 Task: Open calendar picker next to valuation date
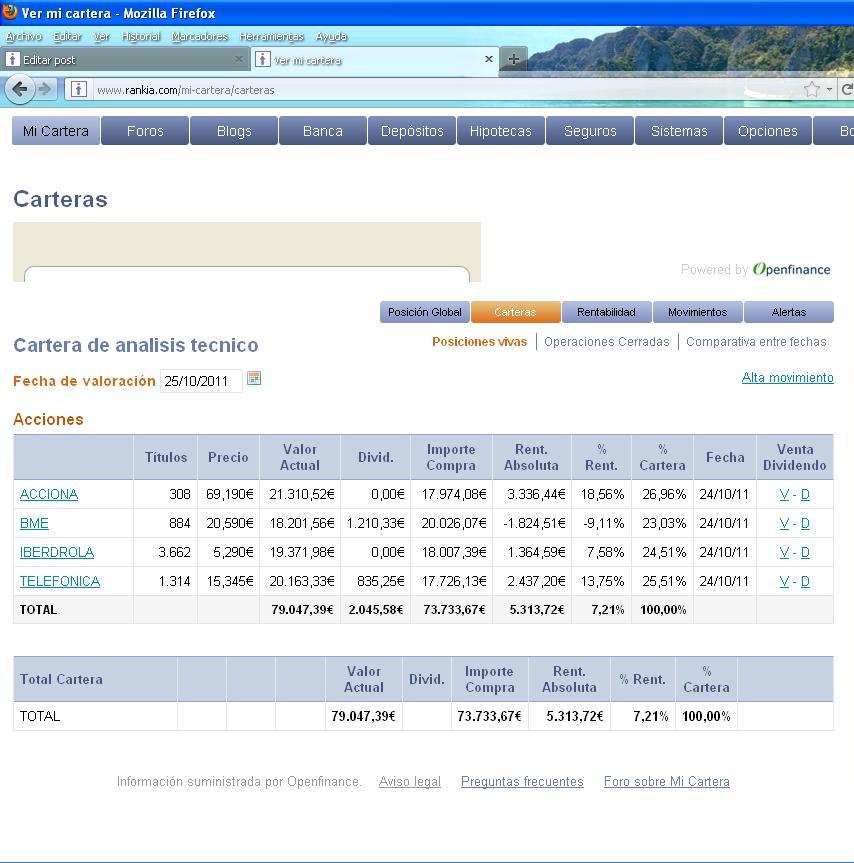[x=254, y=379]
